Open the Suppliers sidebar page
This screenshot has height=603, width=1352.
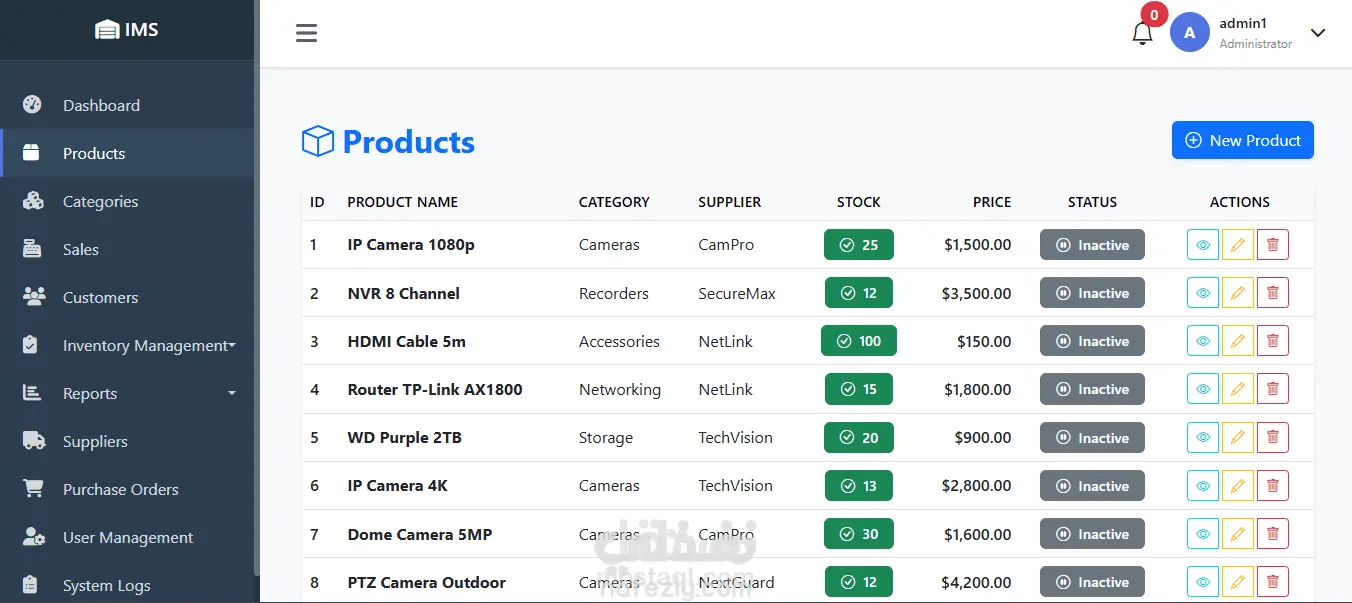95,441
